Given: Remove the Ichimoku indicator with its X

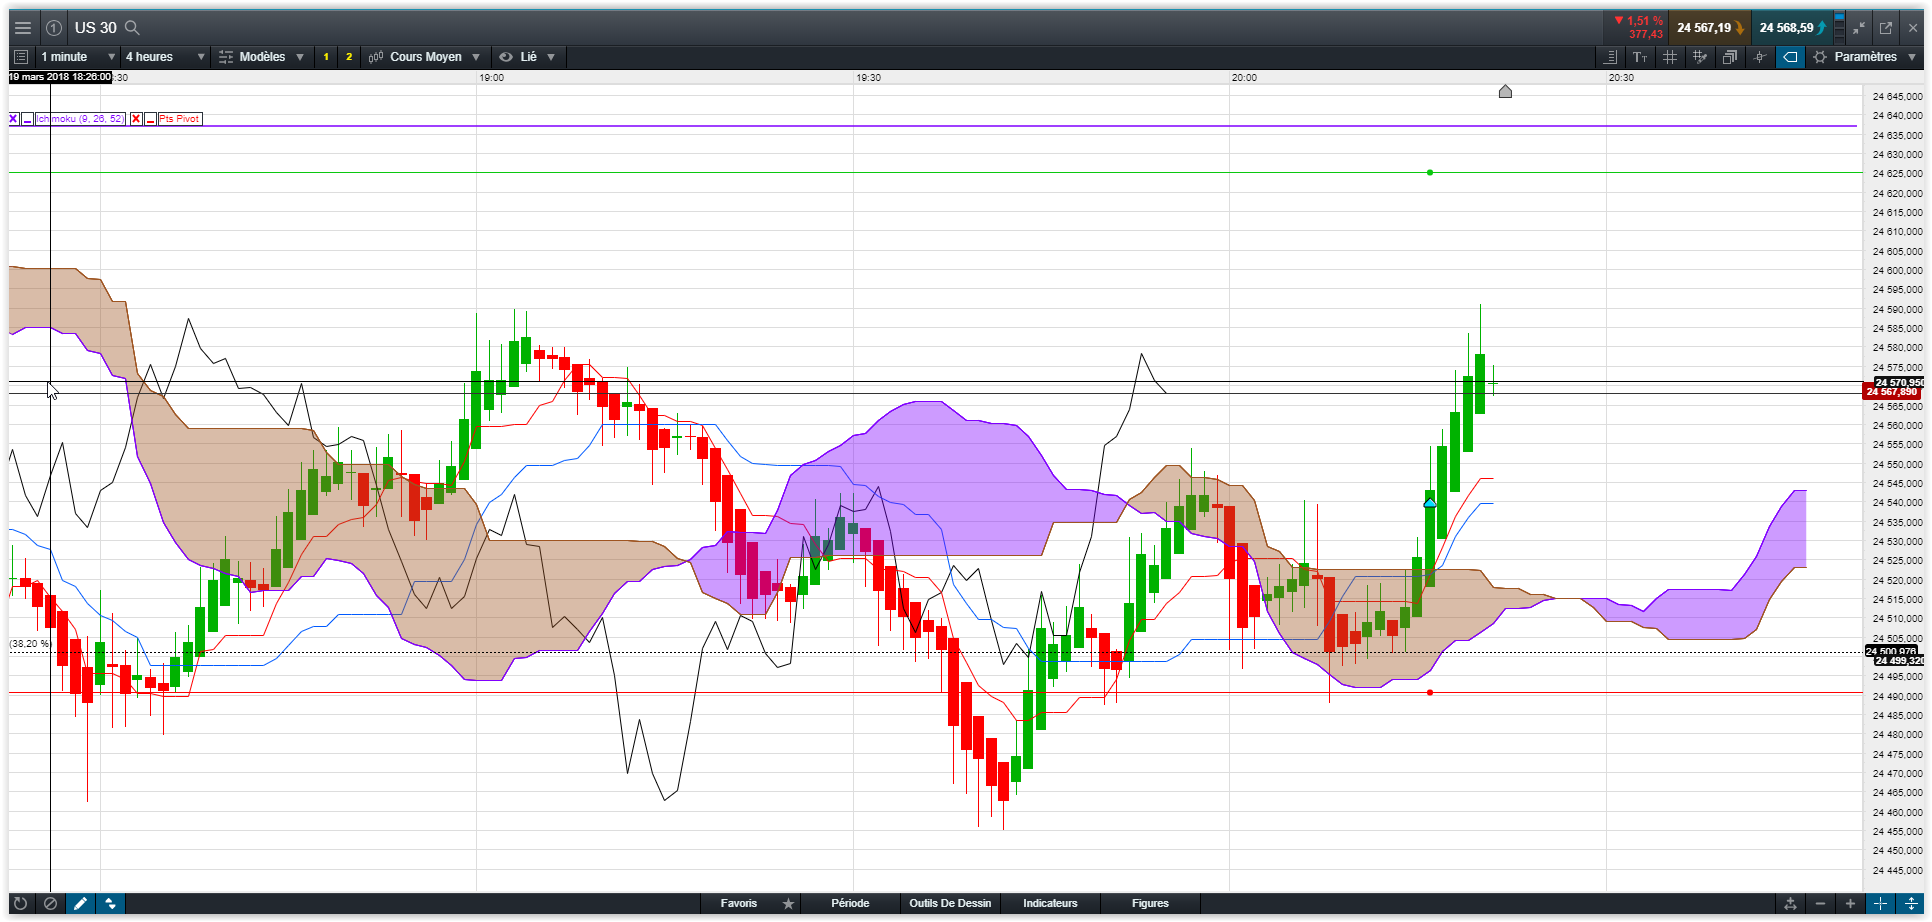Looking at the screenshot, I should (14, 119).
